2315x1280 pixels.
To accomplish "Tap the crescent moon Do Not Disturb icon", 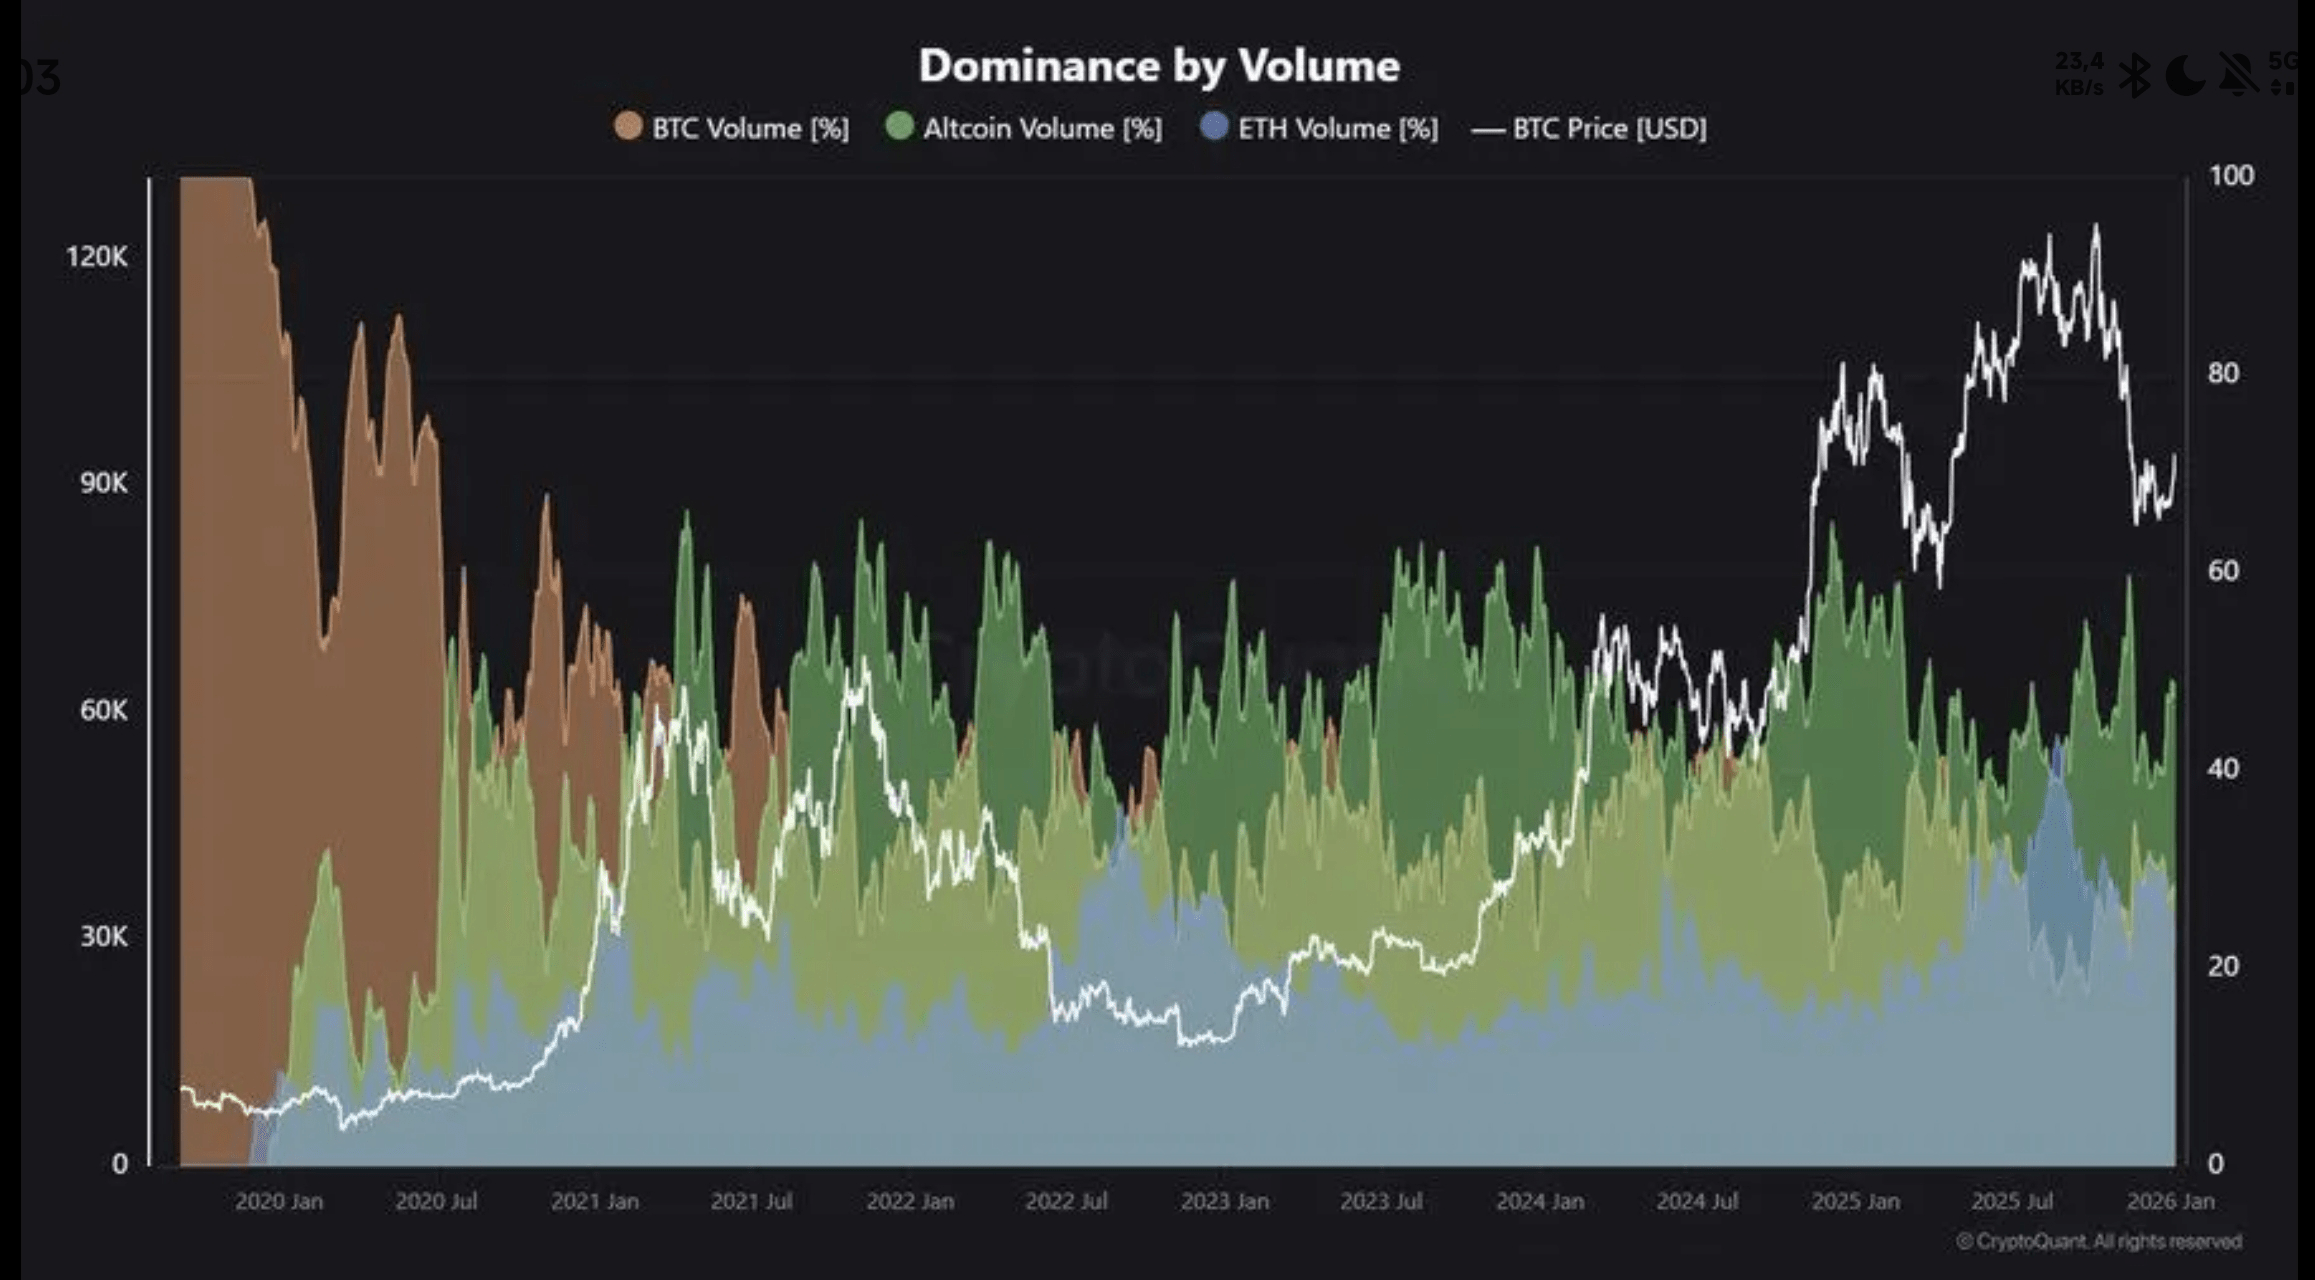I will tap(2185, 75).
